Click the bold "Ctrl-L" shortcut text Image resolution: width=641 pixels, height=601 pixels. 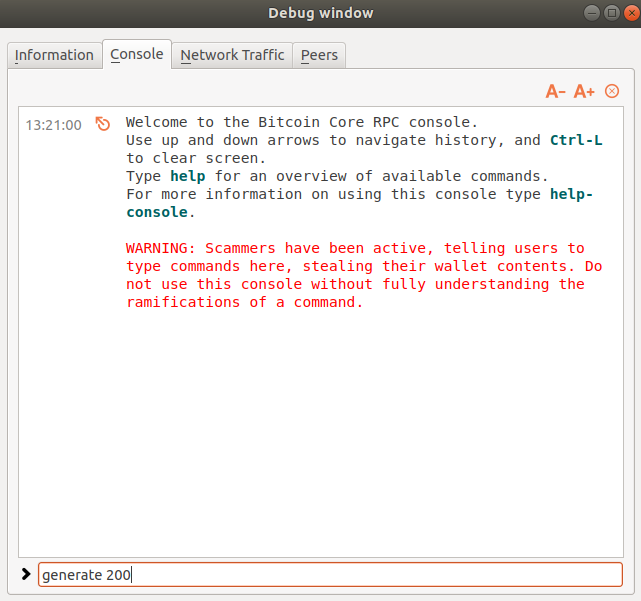click(576, 140)
